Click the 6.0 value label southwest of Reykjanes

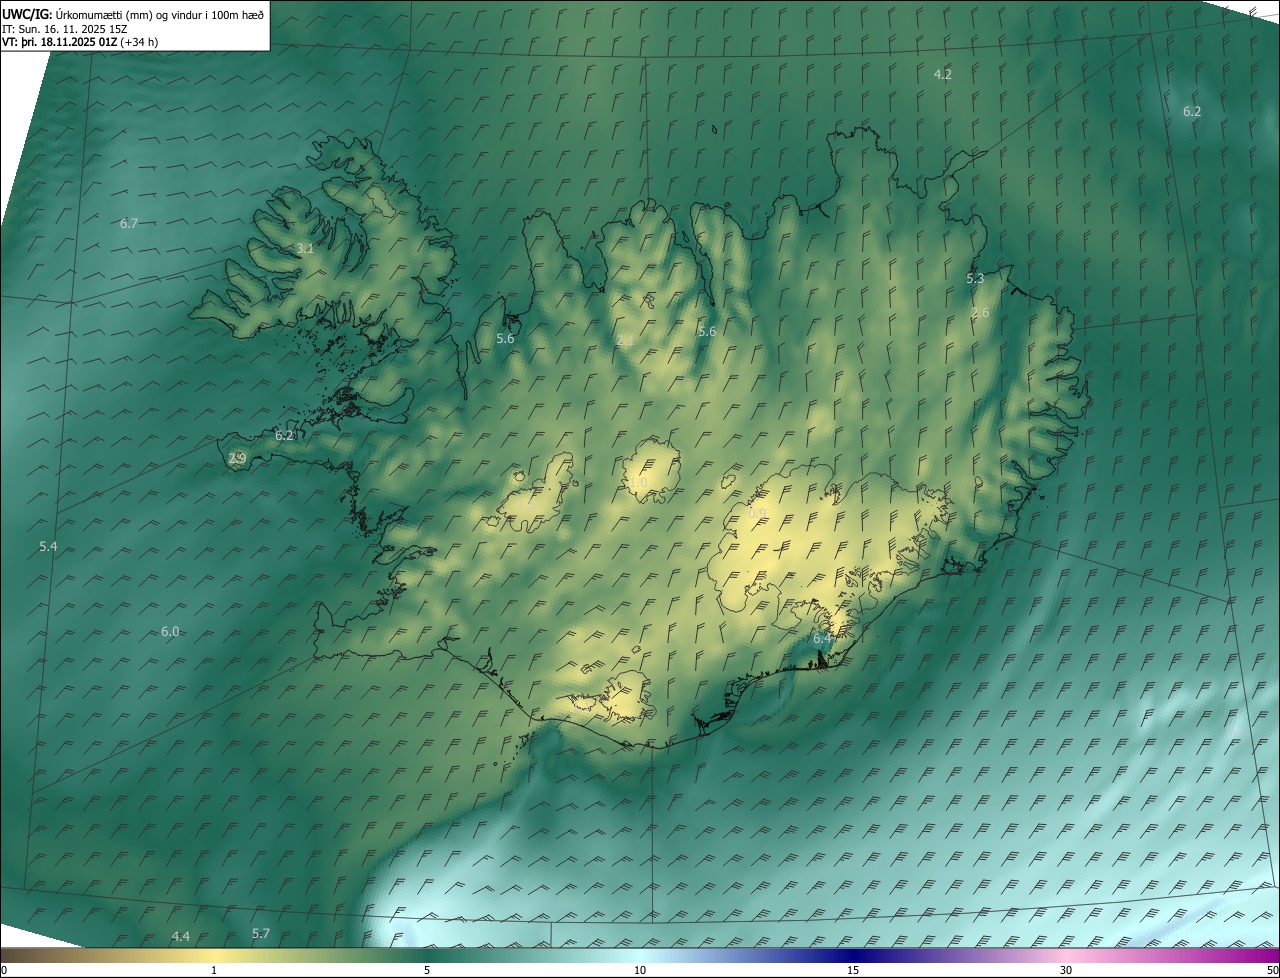(x=170, y=631)
